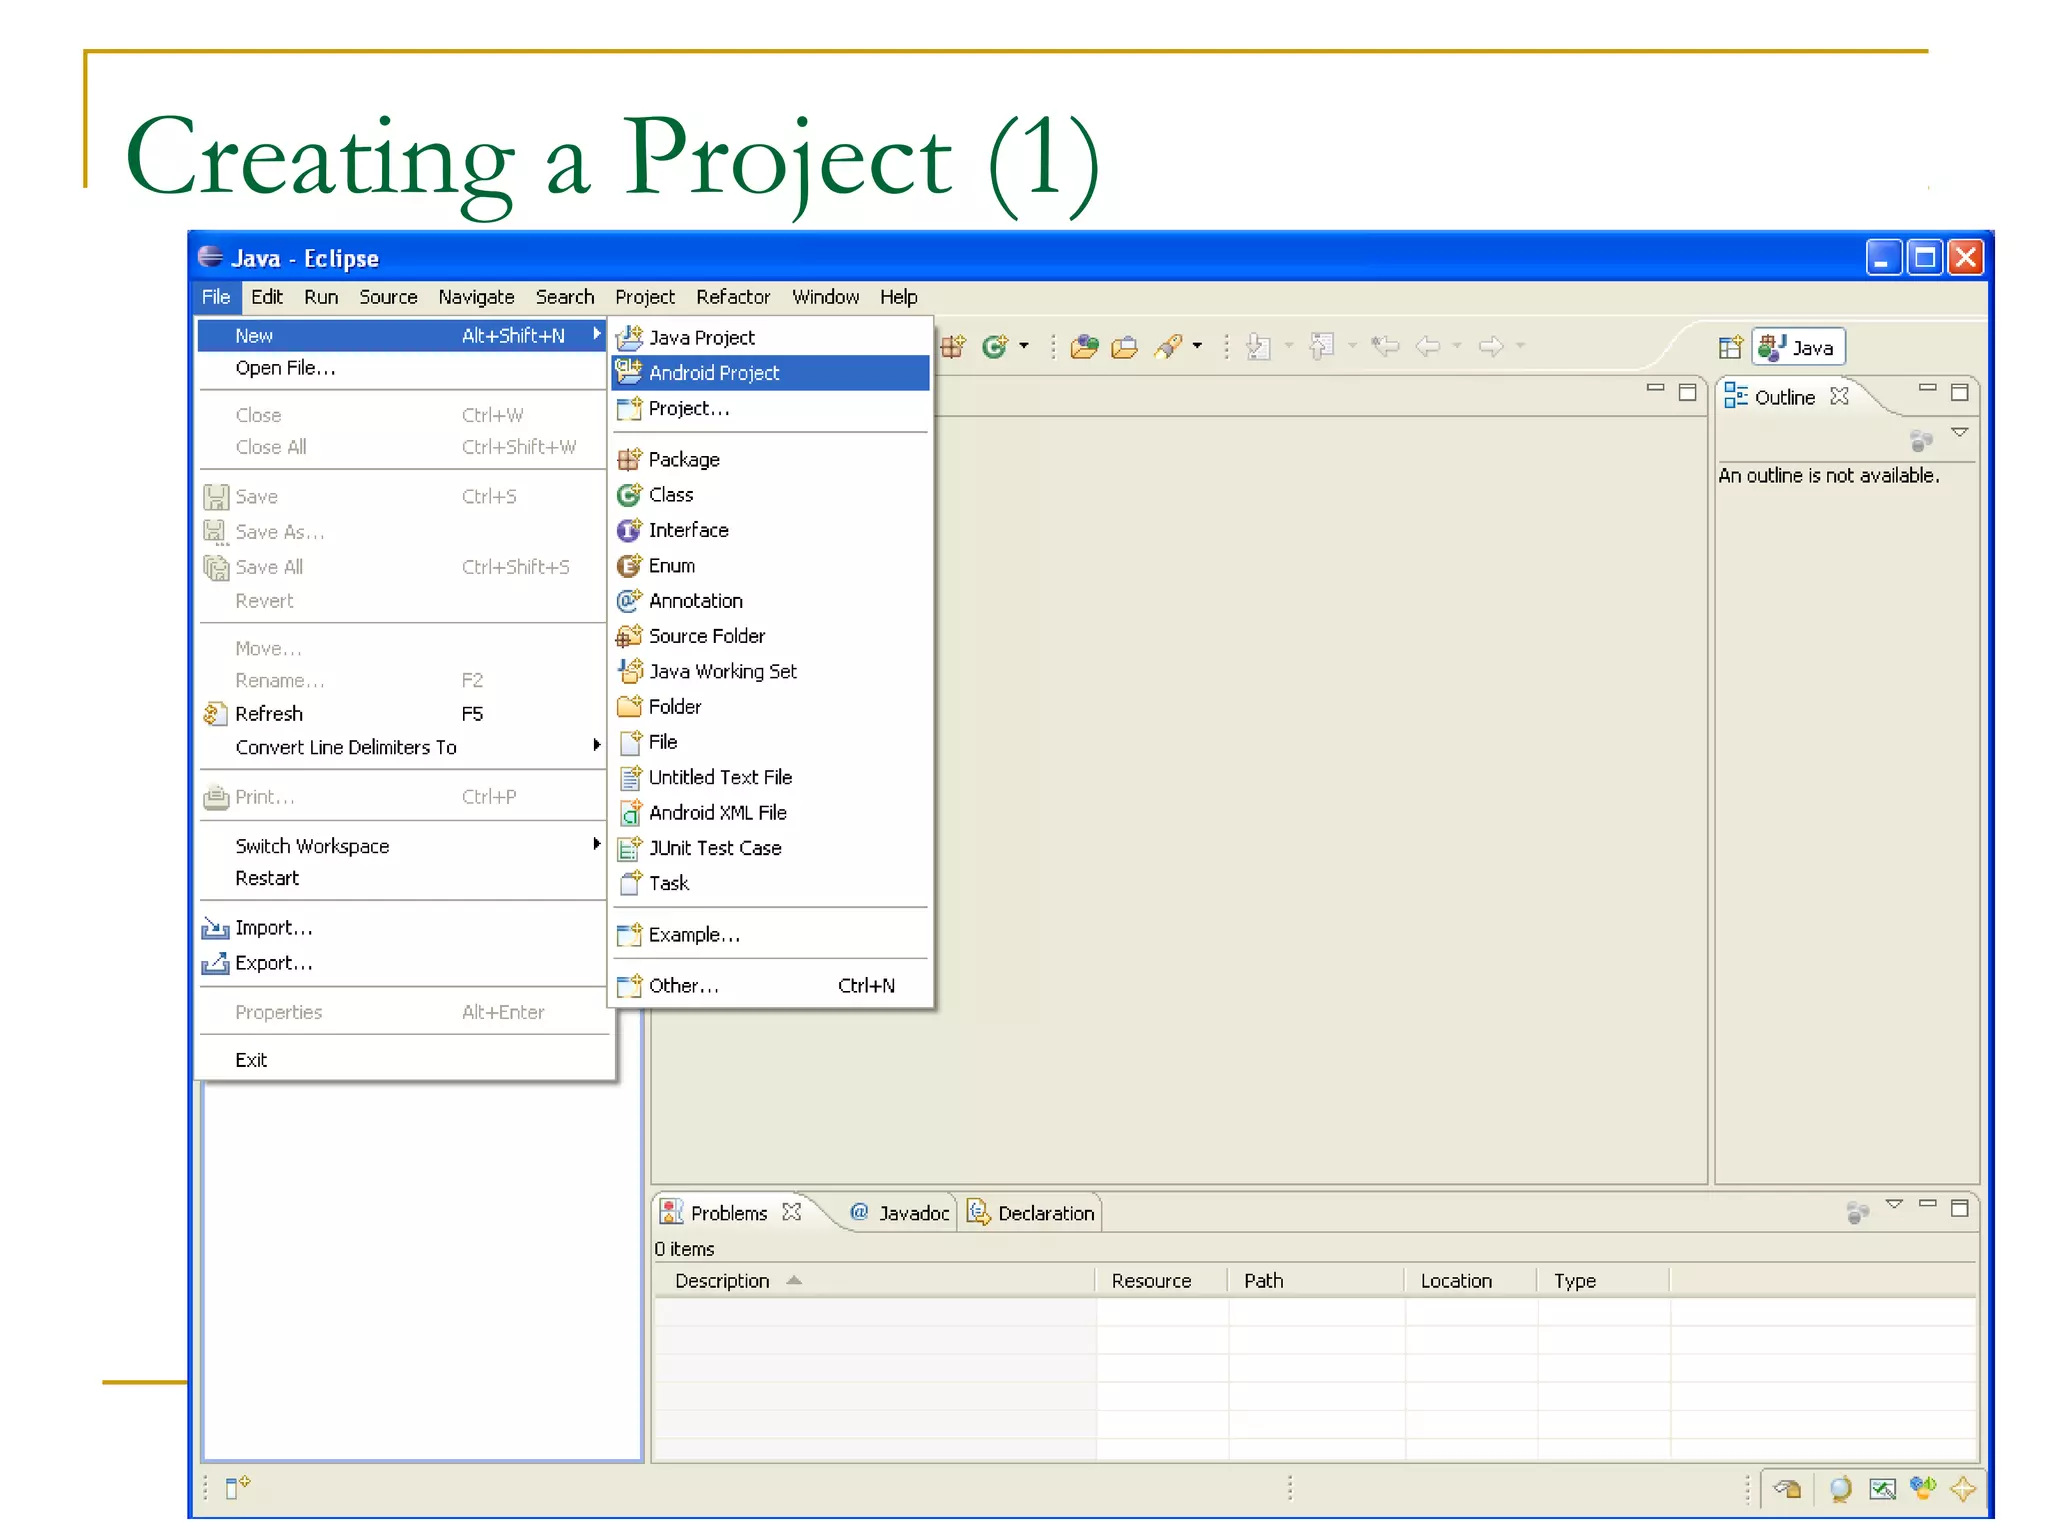
Task: Click the status bar fast view icon
Action: (x=237, y=1487)
